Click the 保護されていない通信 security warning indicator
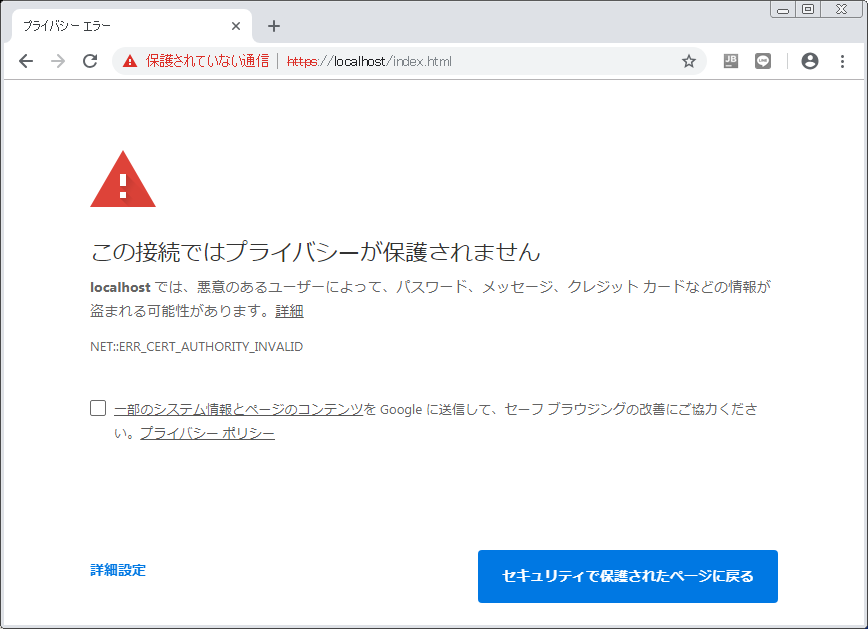The width and height of the screenshot is (868, 629). click(195, 60)
